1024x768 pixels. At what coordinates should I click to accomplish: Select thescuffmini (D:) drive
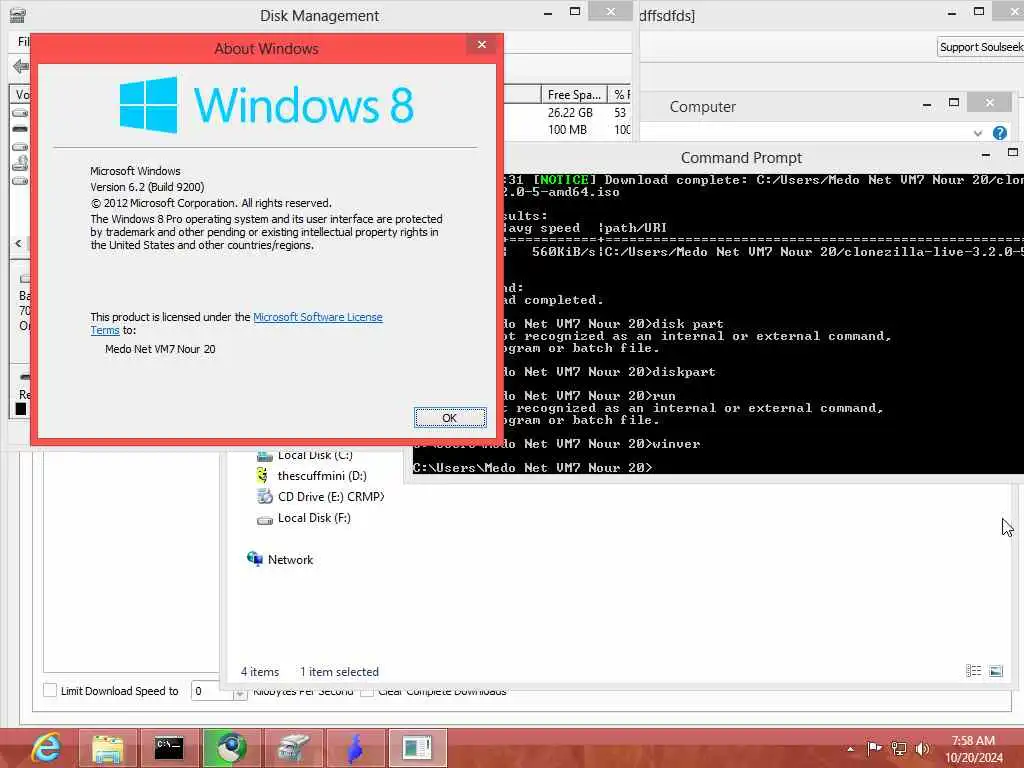tap(322, 475)
